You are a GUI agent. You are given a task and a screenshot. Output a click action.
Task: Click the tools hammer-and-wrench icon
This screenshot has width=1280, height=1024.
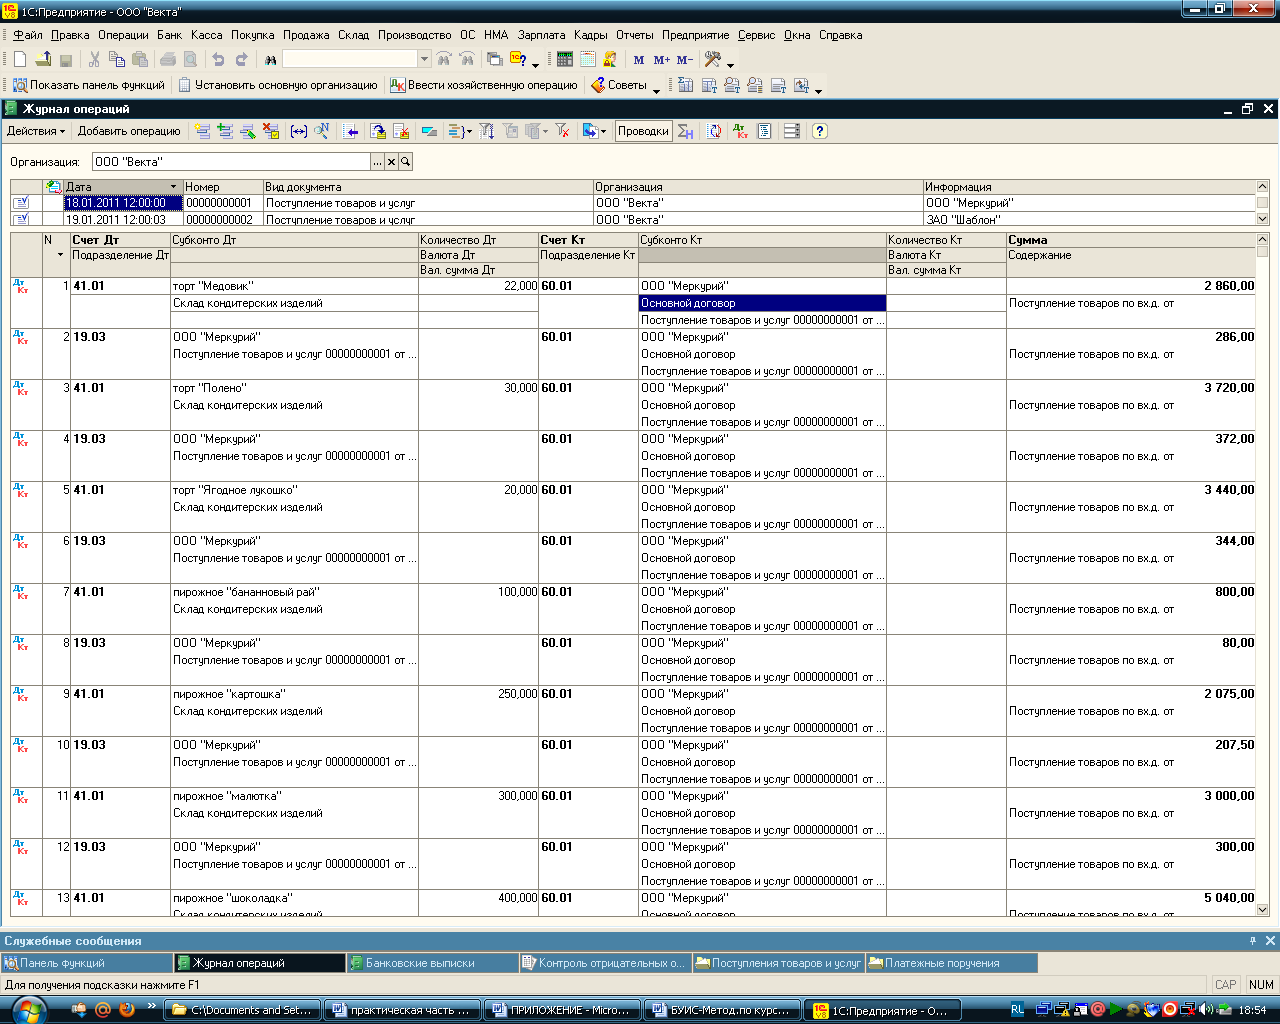point(712,60)
